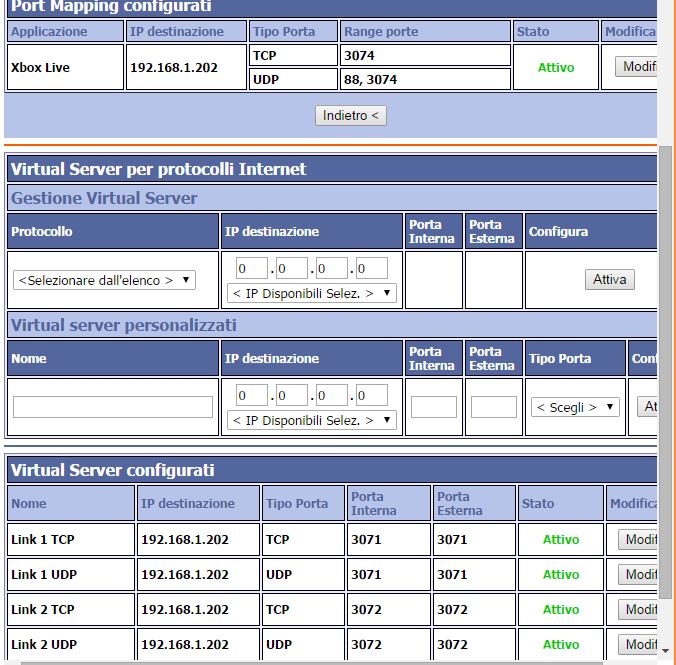Modify the Xbox Live port mapping

[x=637, y=67]
